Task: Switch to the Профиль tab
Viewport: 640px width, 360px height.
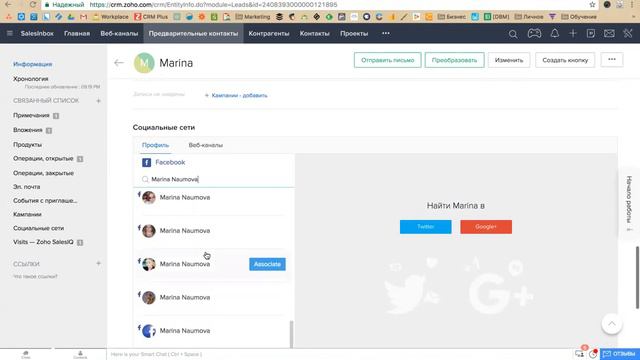Action: [x=156, y=145]
